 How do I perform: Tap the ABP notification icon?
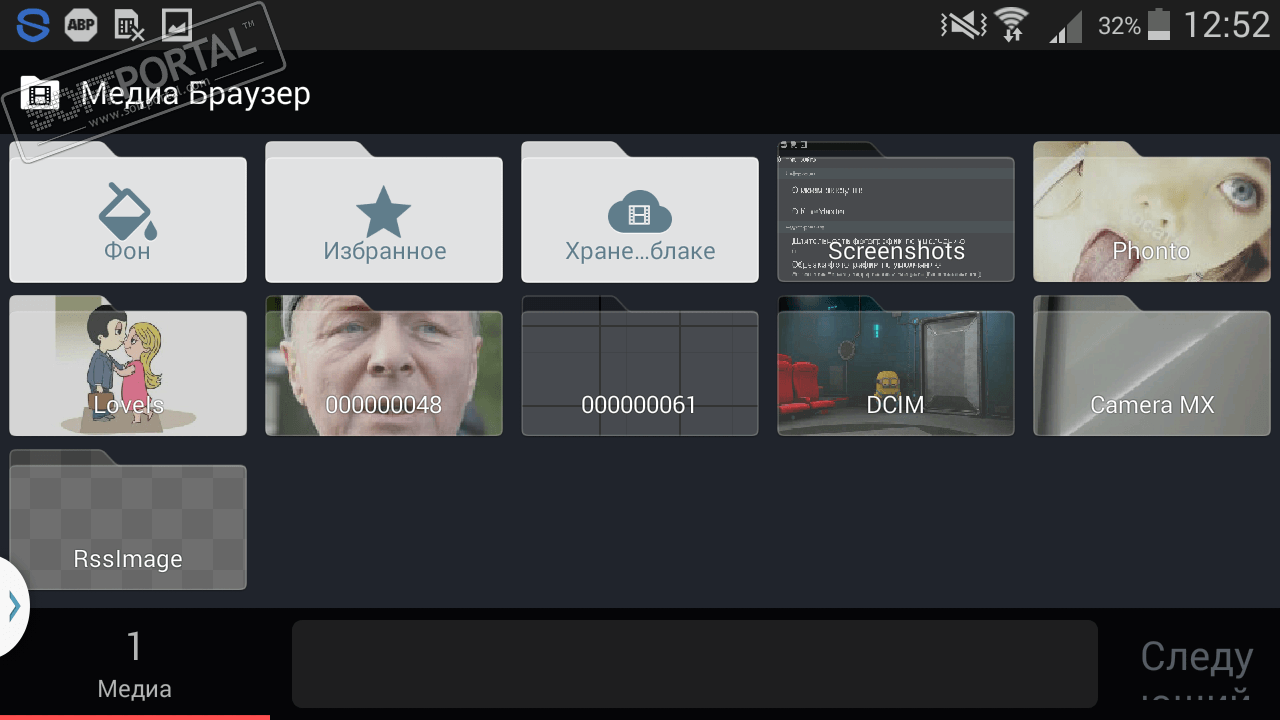point(81,25)
